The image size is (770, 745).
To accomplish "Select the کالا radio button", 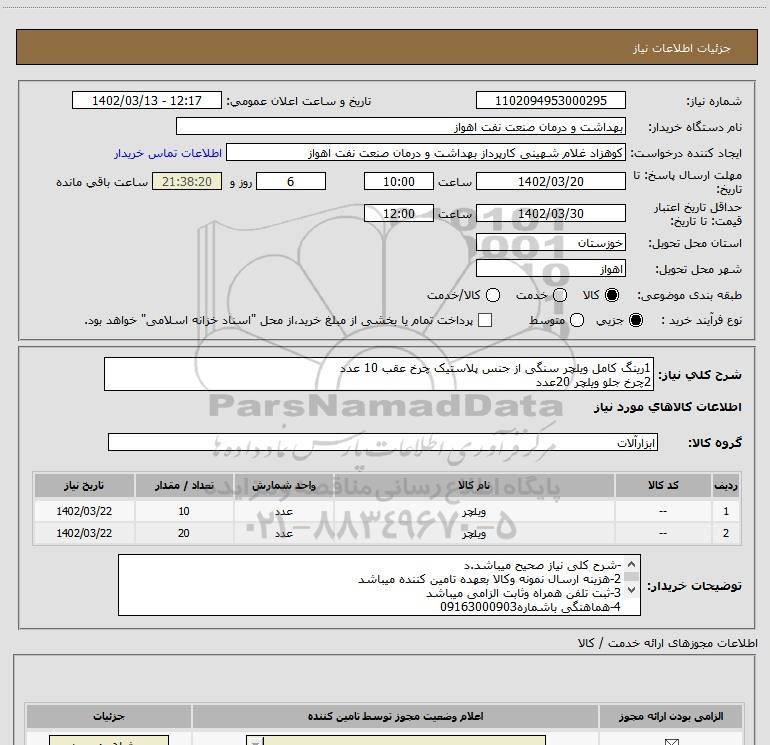I will click(x=612, y=295).
